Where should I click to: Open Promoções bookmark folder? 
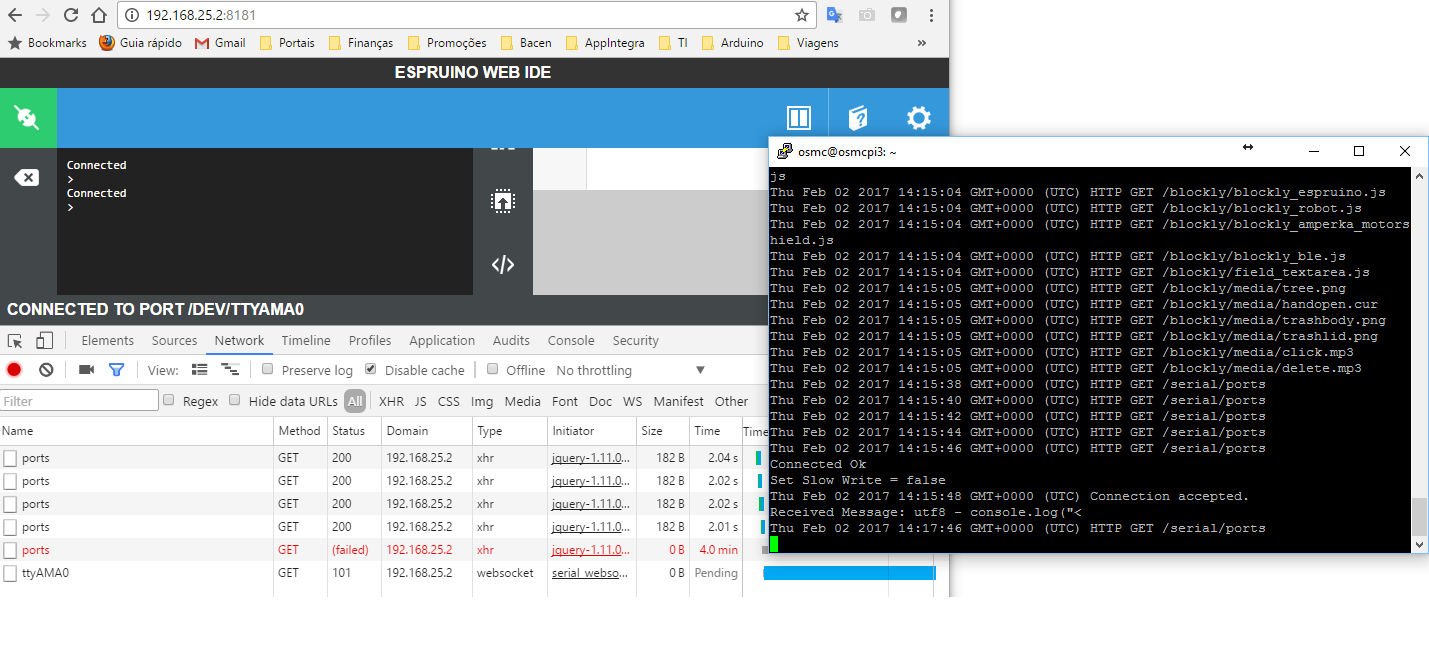click(x=446, y=43)
